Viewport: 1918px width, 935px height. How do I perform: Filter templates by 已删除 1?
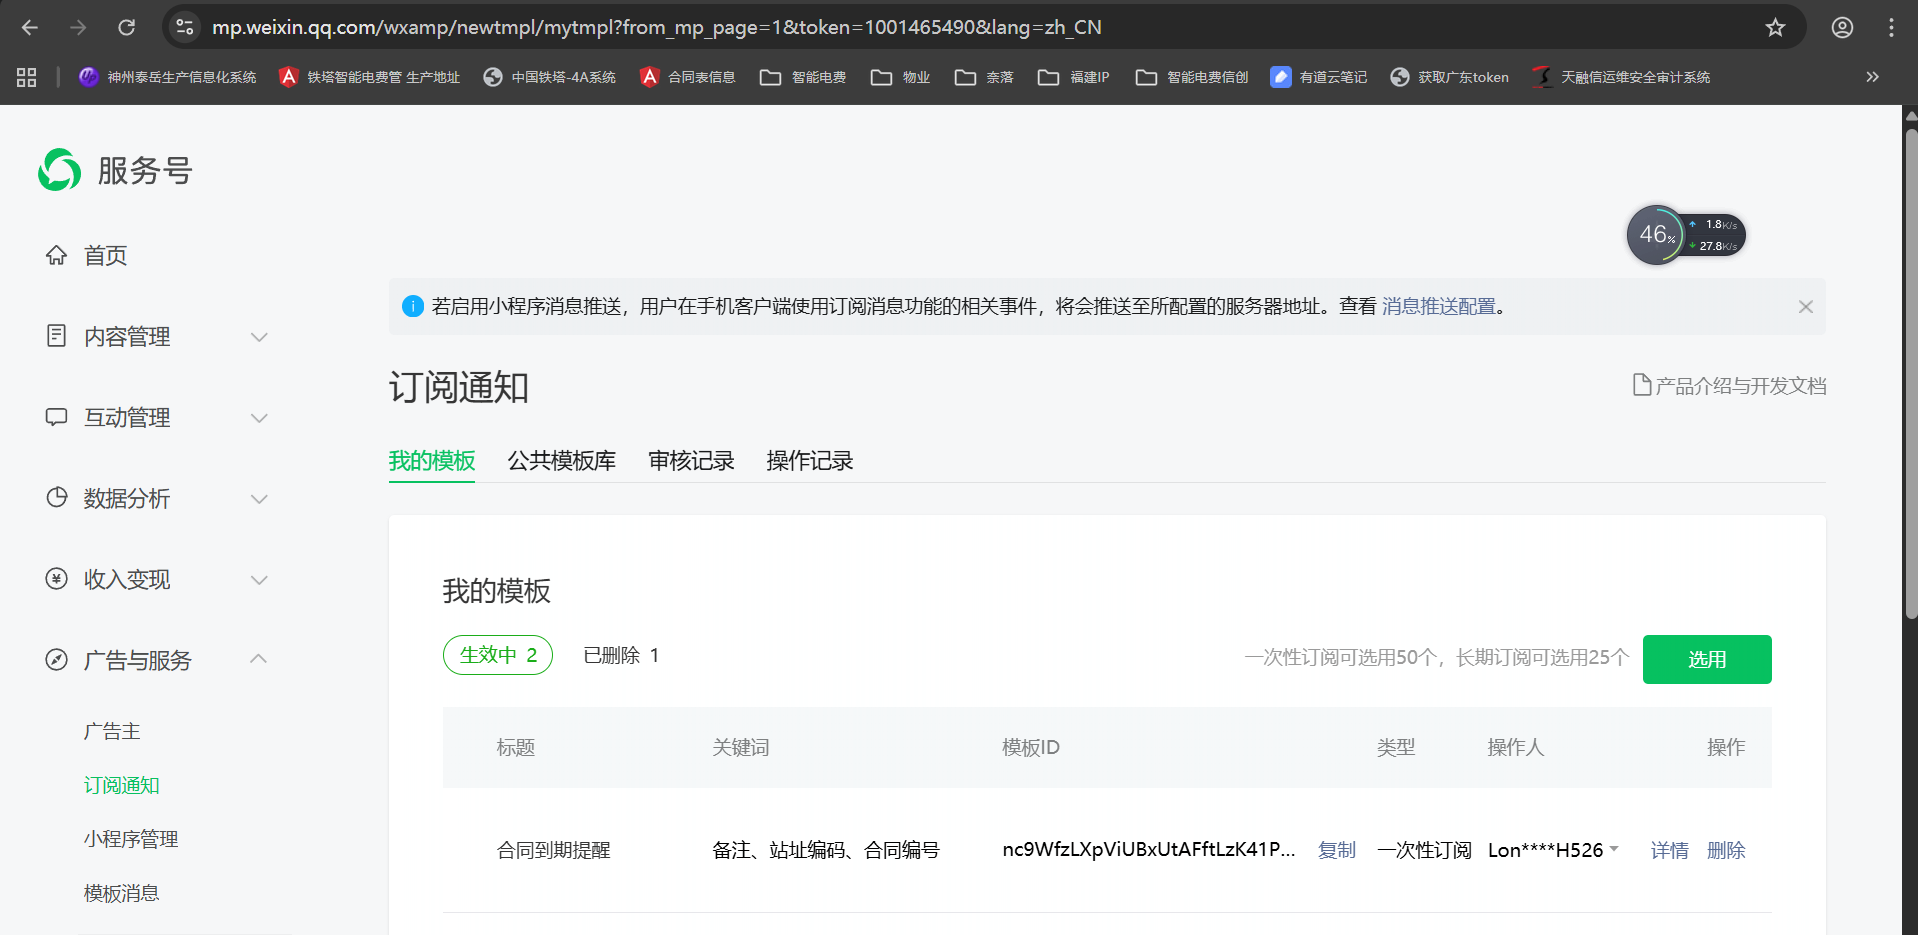(621, 655)
